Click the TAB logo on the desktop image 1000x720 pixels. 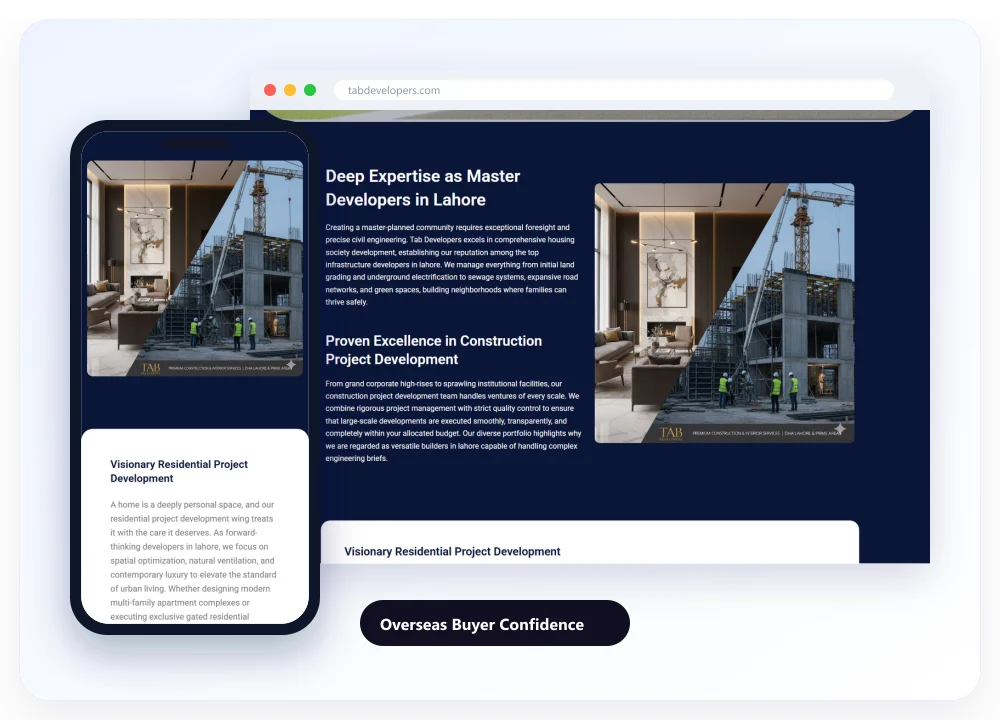click(671, 434)
